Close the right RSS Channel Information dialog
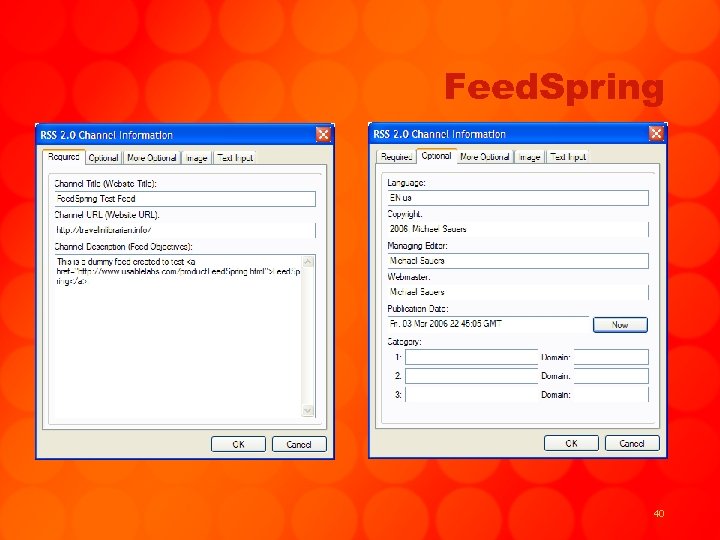This screenshot has width=720, height=540. pos(656,134)
